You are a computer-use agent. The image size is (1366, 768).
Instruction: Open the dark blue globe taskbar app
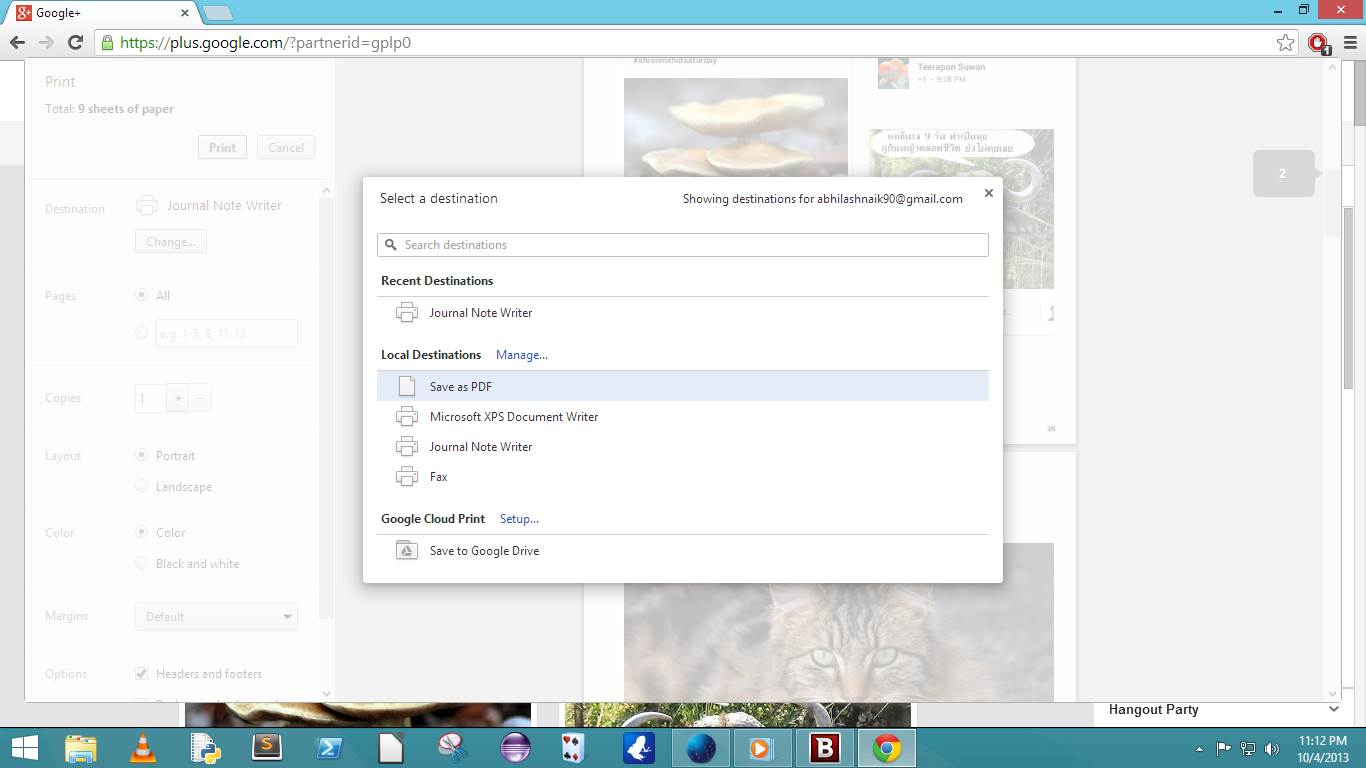[701, 748]
